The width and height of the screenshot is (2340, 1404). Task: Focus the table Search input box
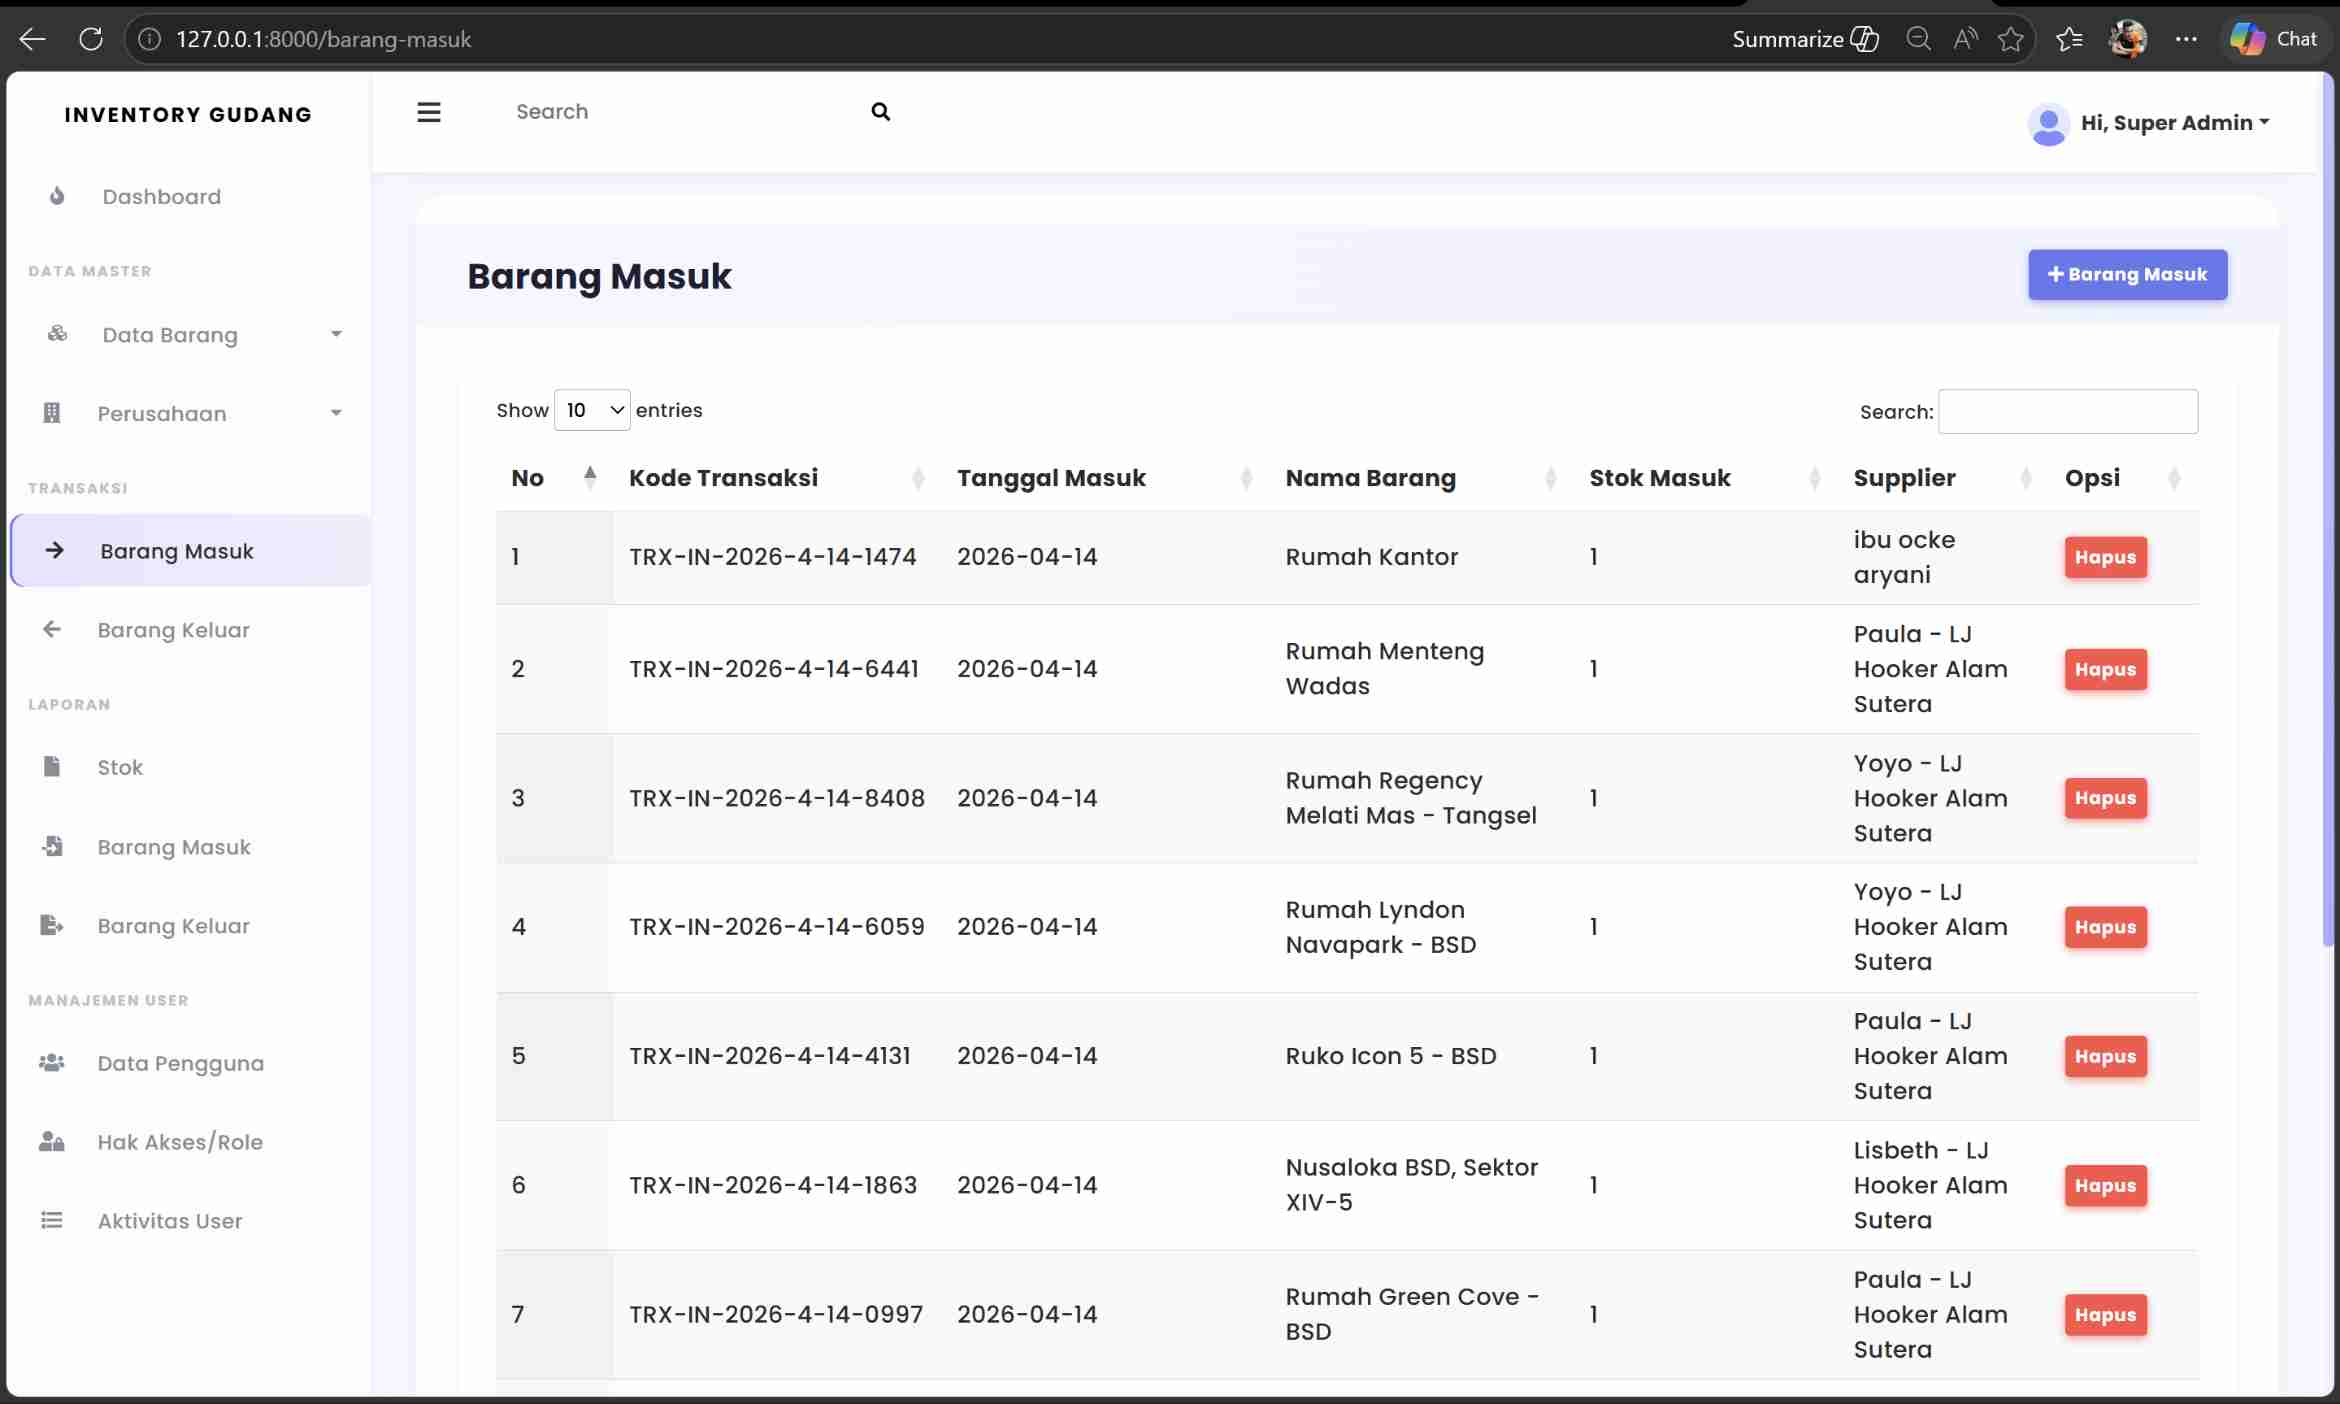[x=2067, y=411]
